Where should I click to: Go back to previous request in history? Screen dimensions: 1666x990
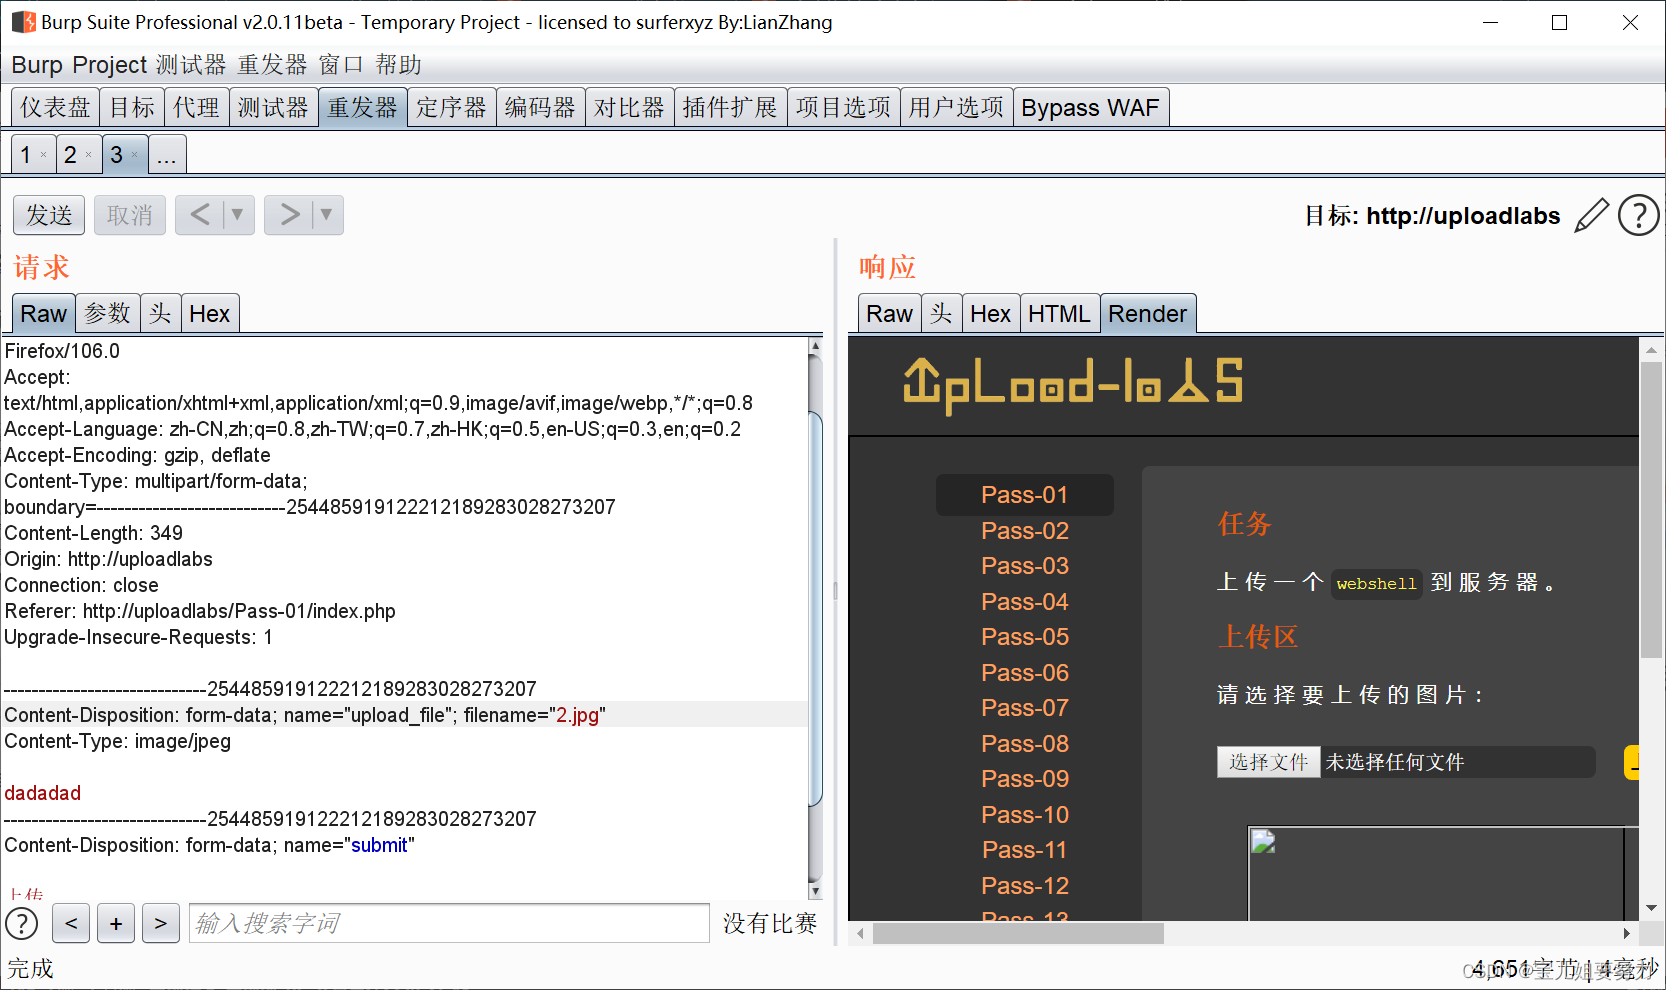point(200,215)
